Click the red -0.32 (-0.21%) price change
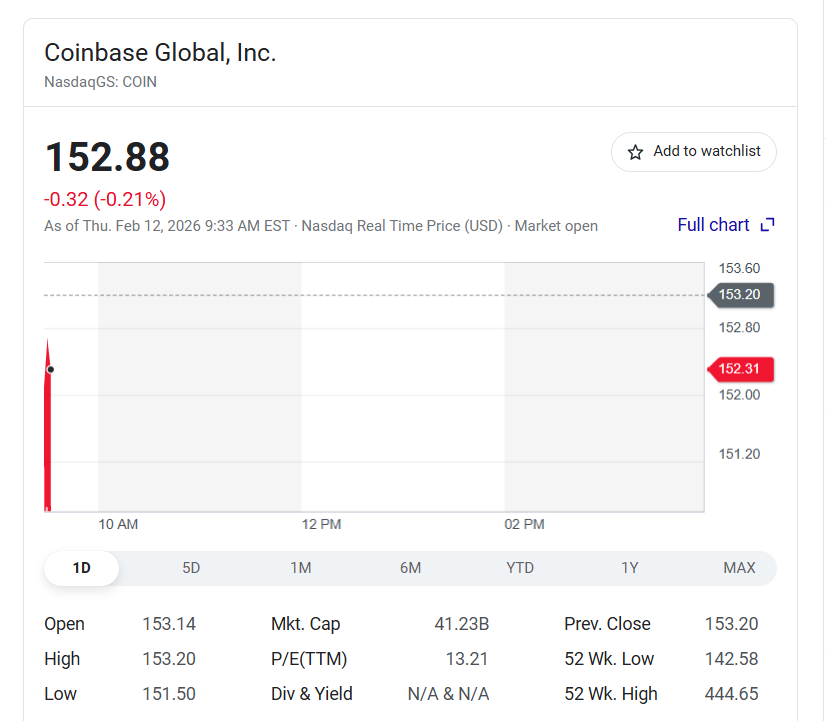 [105, 199]
